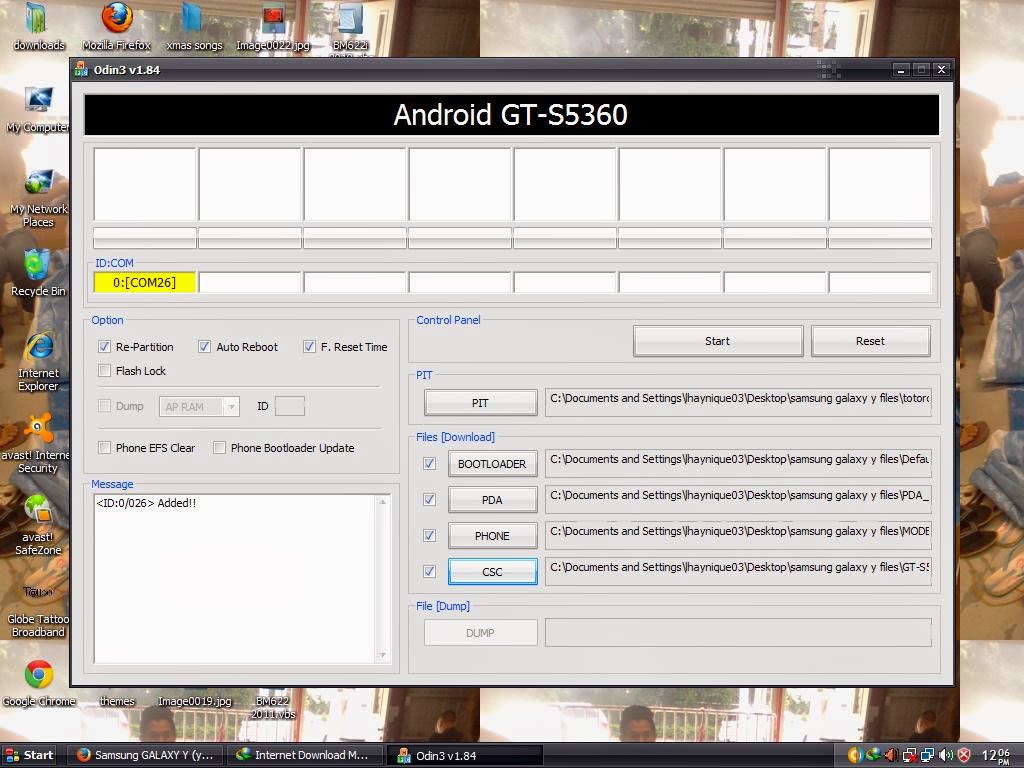The width and height of the screenshot is (1024, 768).
Task: Open the xmas songs folder
Action: [x=194, y=26]
